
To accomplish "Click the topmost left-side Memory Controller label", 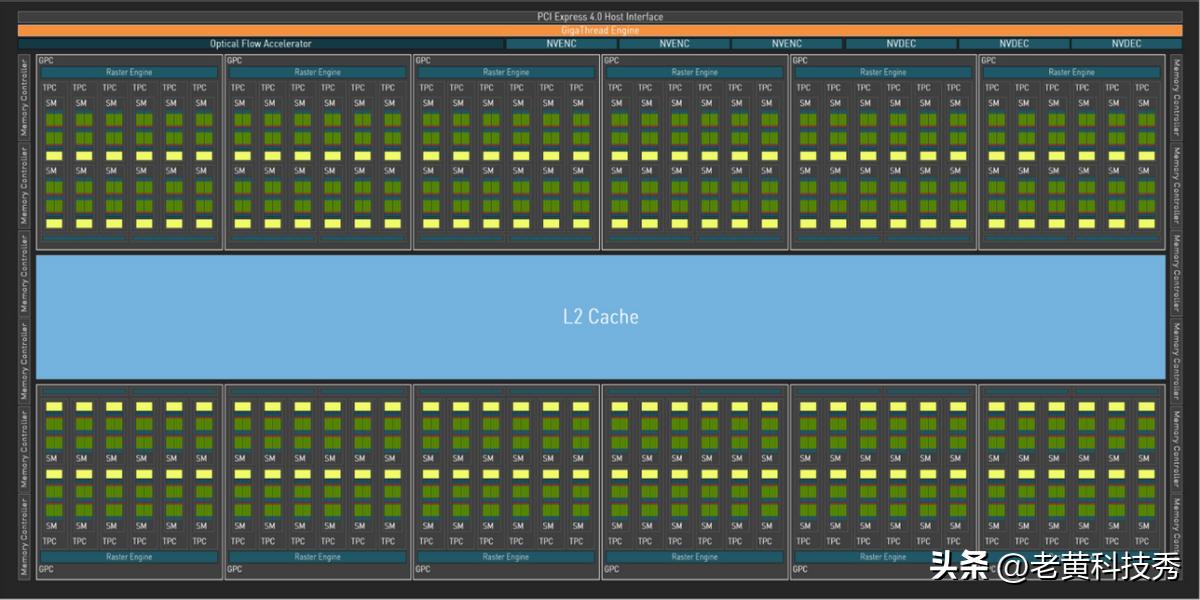I will click(25, 98).
